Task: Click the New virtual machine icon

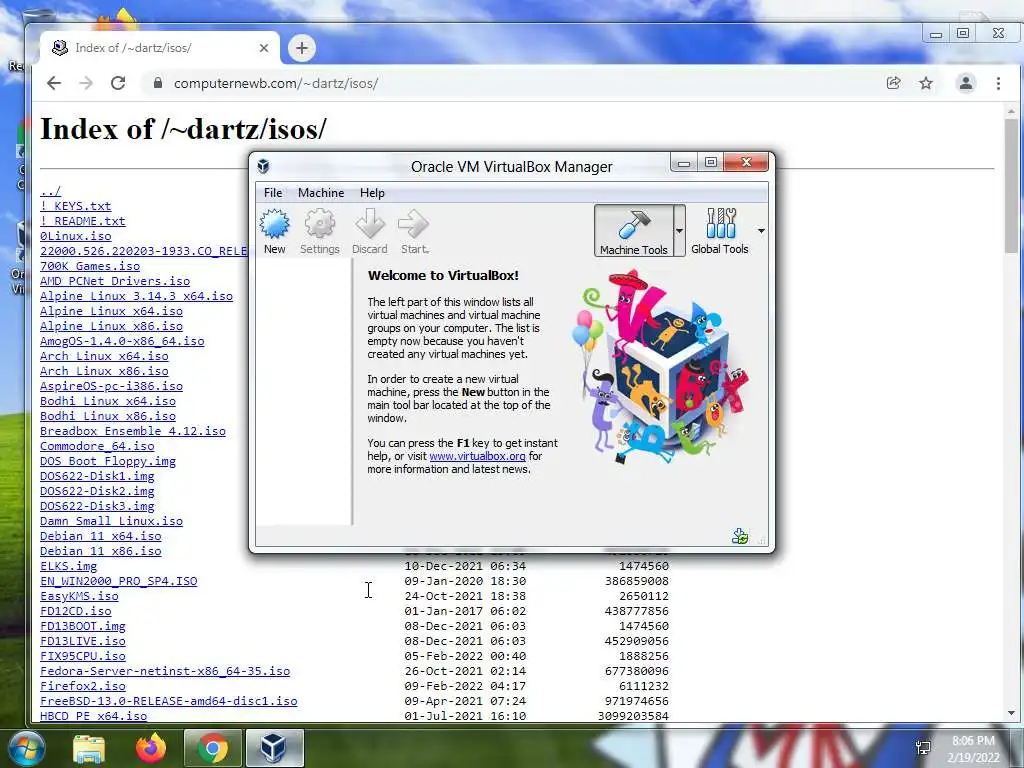Action: [x=274, y=231]
